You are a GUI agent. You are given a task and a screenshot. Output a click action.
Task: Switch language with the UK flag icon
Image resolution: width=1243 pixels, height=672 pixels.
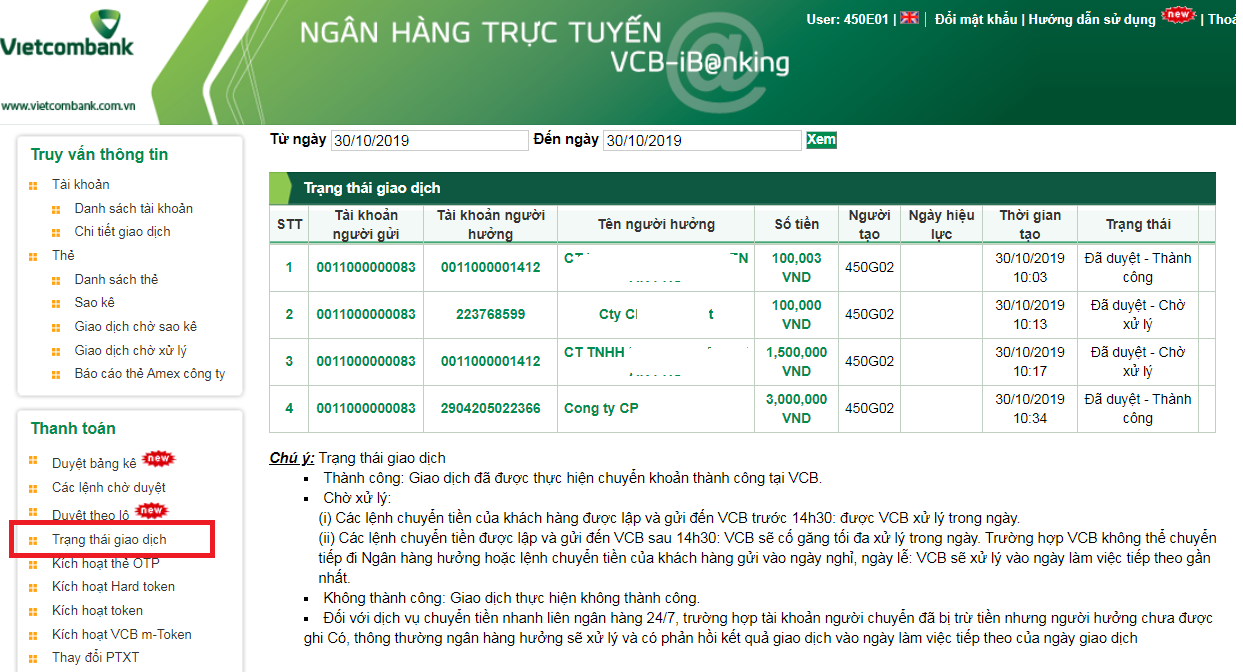909,17
